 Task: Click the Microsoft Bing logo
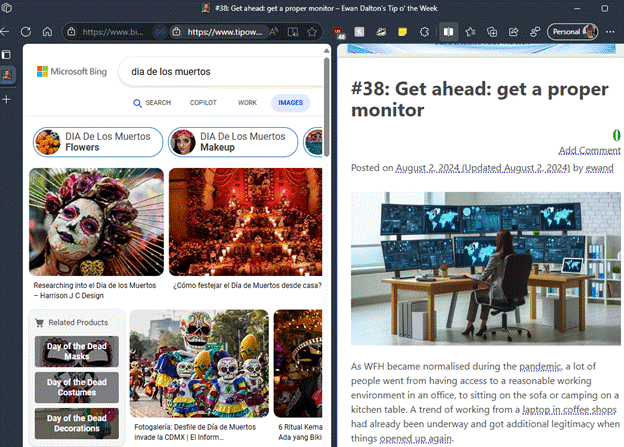click(72, 72)
